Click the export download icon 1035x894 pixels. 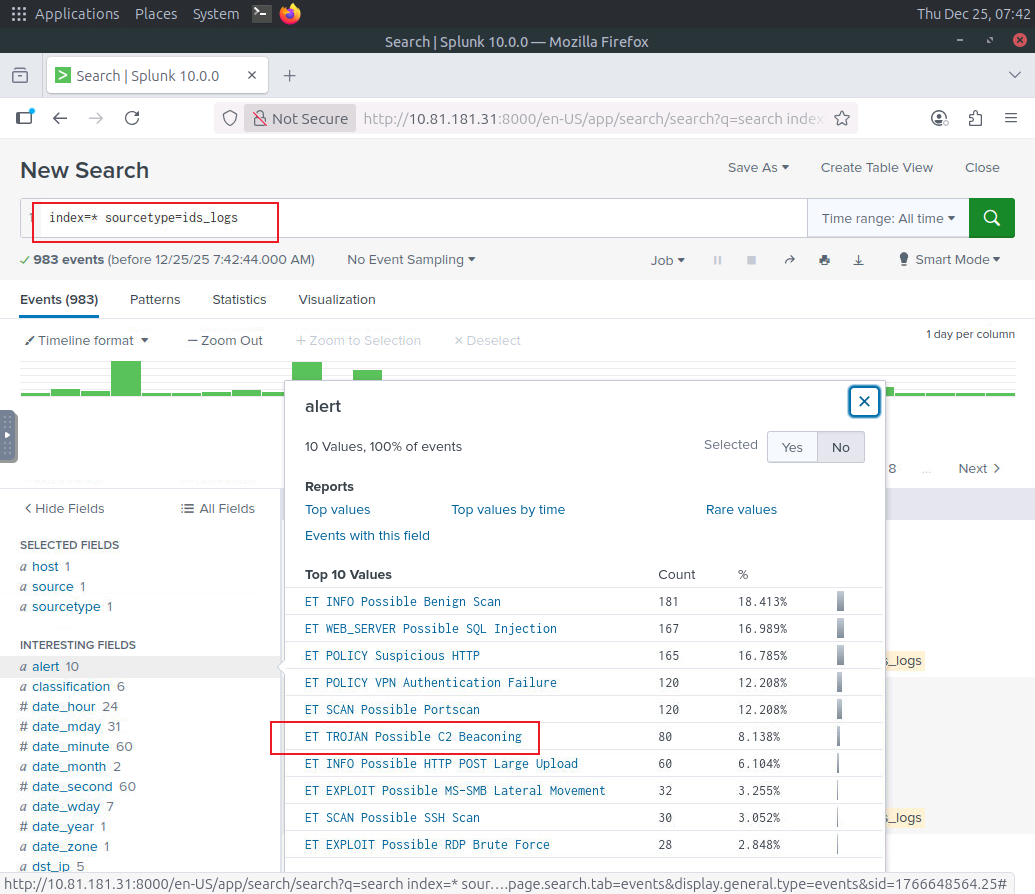[x=858, y=260]
